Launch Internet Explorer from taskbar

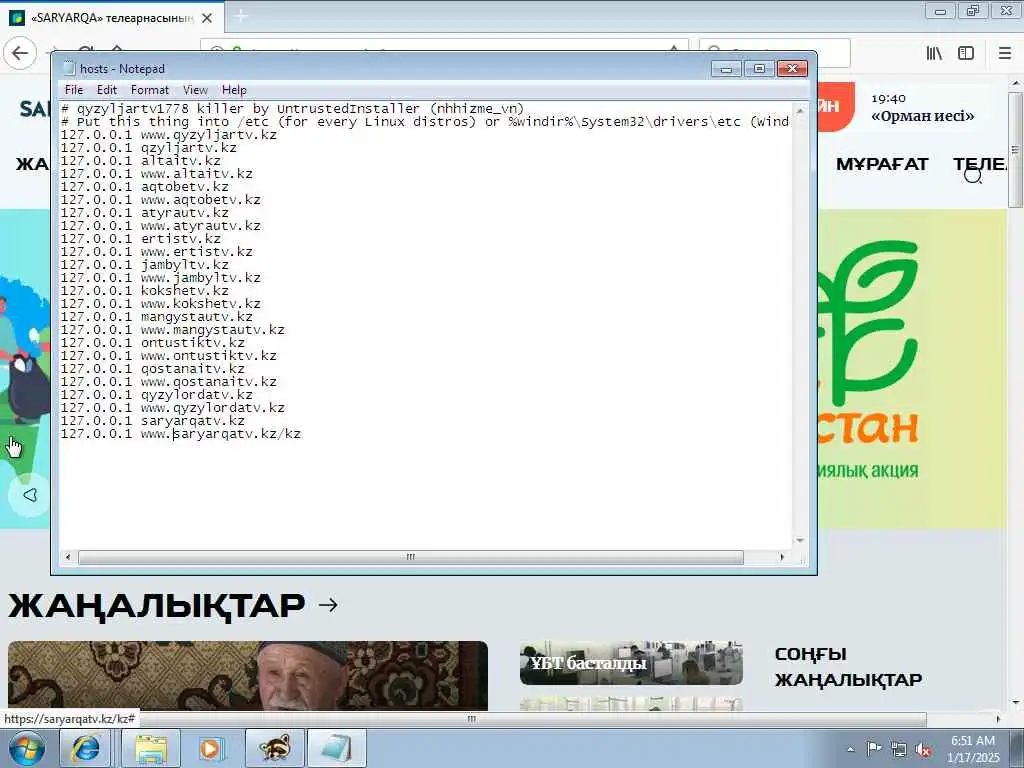point(86,748)
